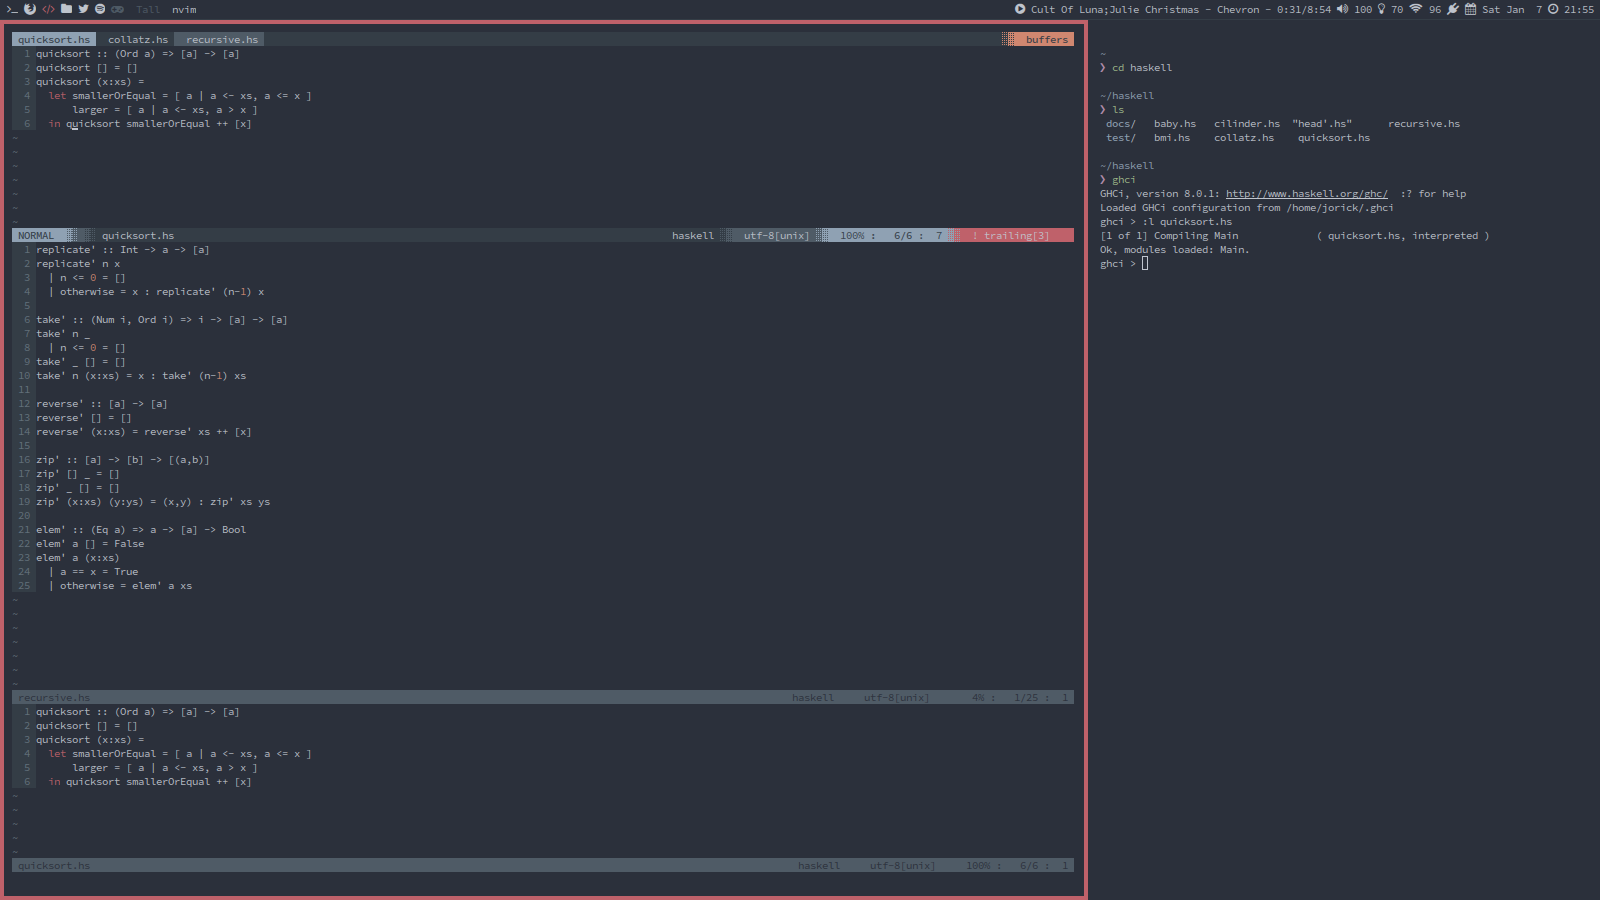Click the reverse' :: [a] -> [a] line
Image resolution: width=1600 pixels, height=900 pixels.
[102, 404]
